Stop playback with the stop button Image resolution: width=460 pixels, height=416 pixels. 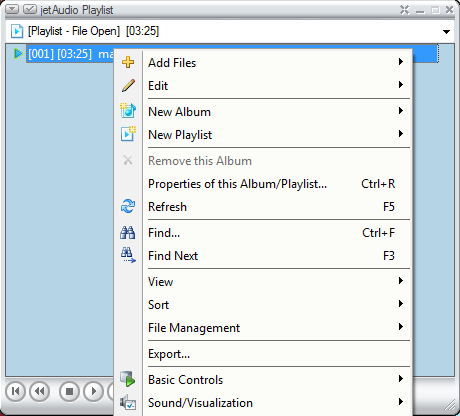tap(69, 391)
